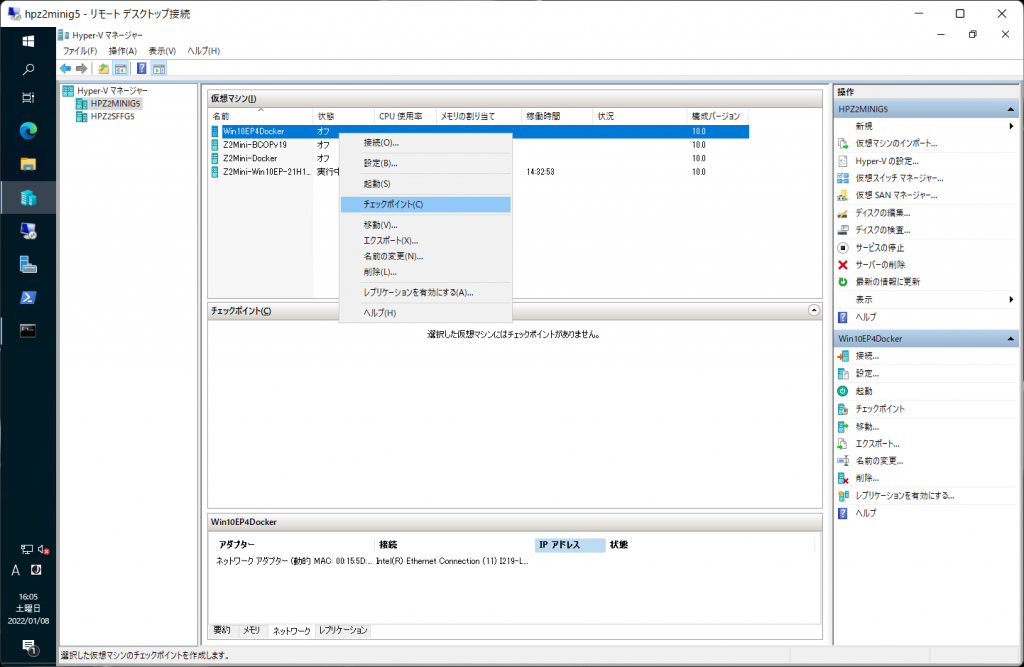Viewport: 1024px width, 667px height.
Task: Click 削除 in the Actions pane
Action: [x=867, y=478]
